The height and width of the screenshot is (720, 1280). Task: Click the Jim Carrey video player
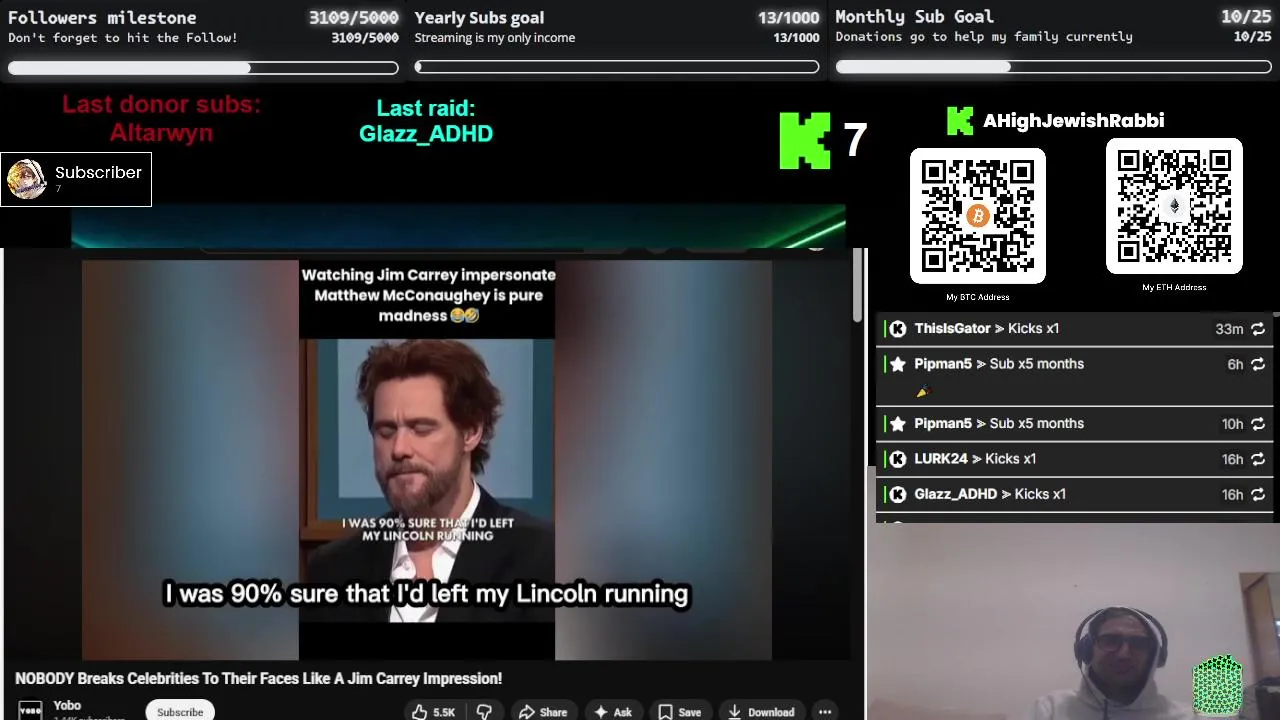tap(427, 460)
